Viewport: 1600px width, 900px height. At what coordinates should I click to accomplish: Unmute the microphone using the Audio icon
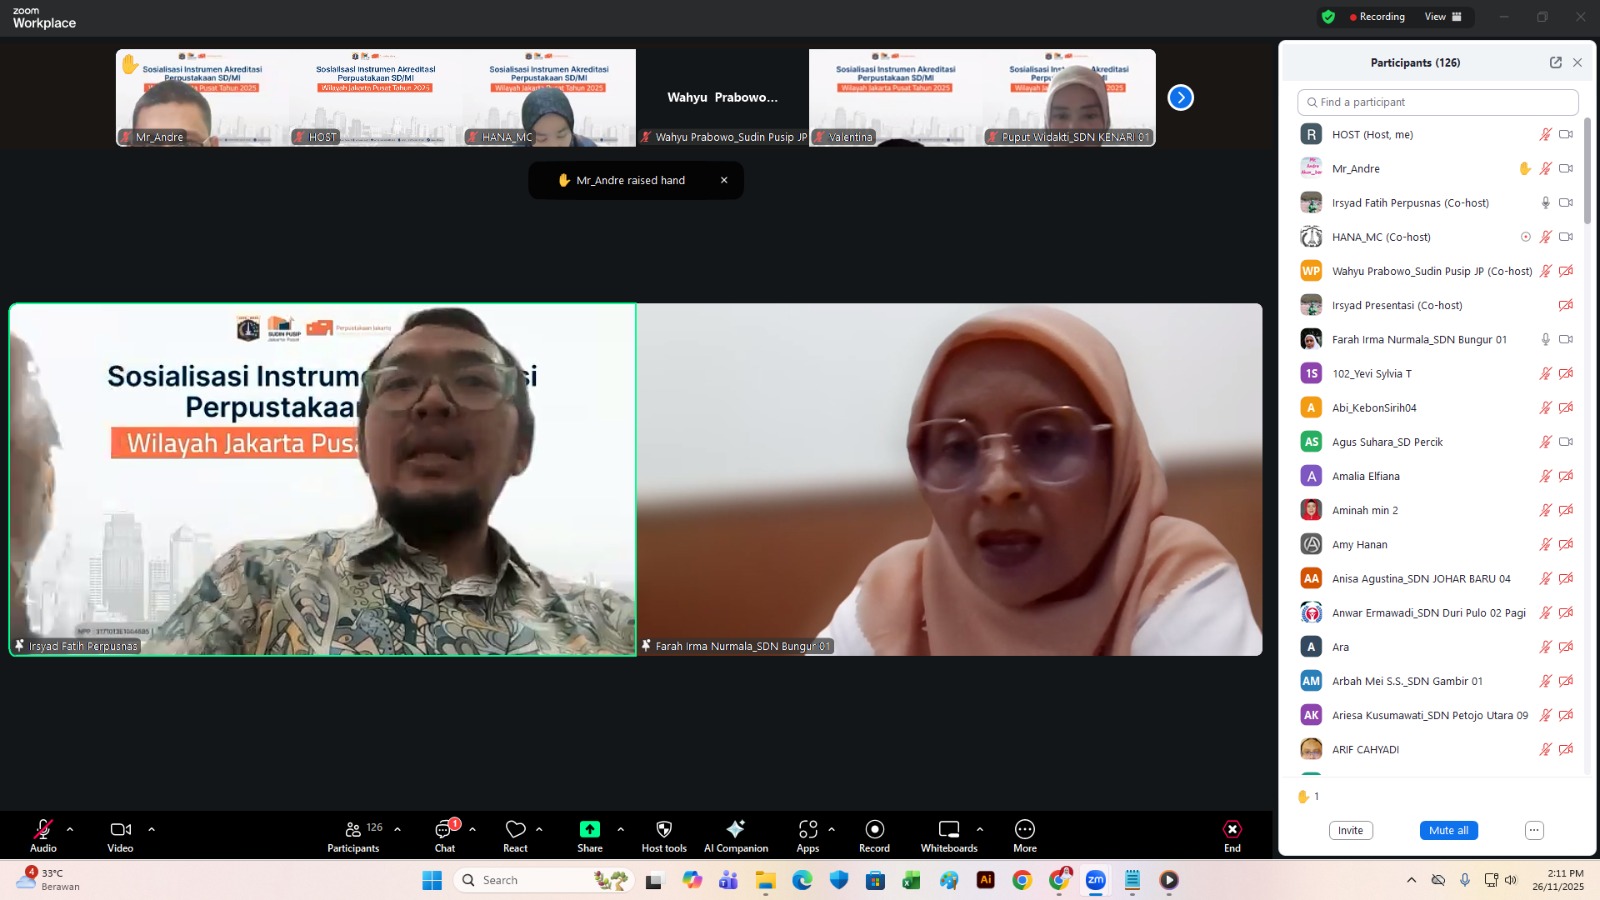[43, 830]
